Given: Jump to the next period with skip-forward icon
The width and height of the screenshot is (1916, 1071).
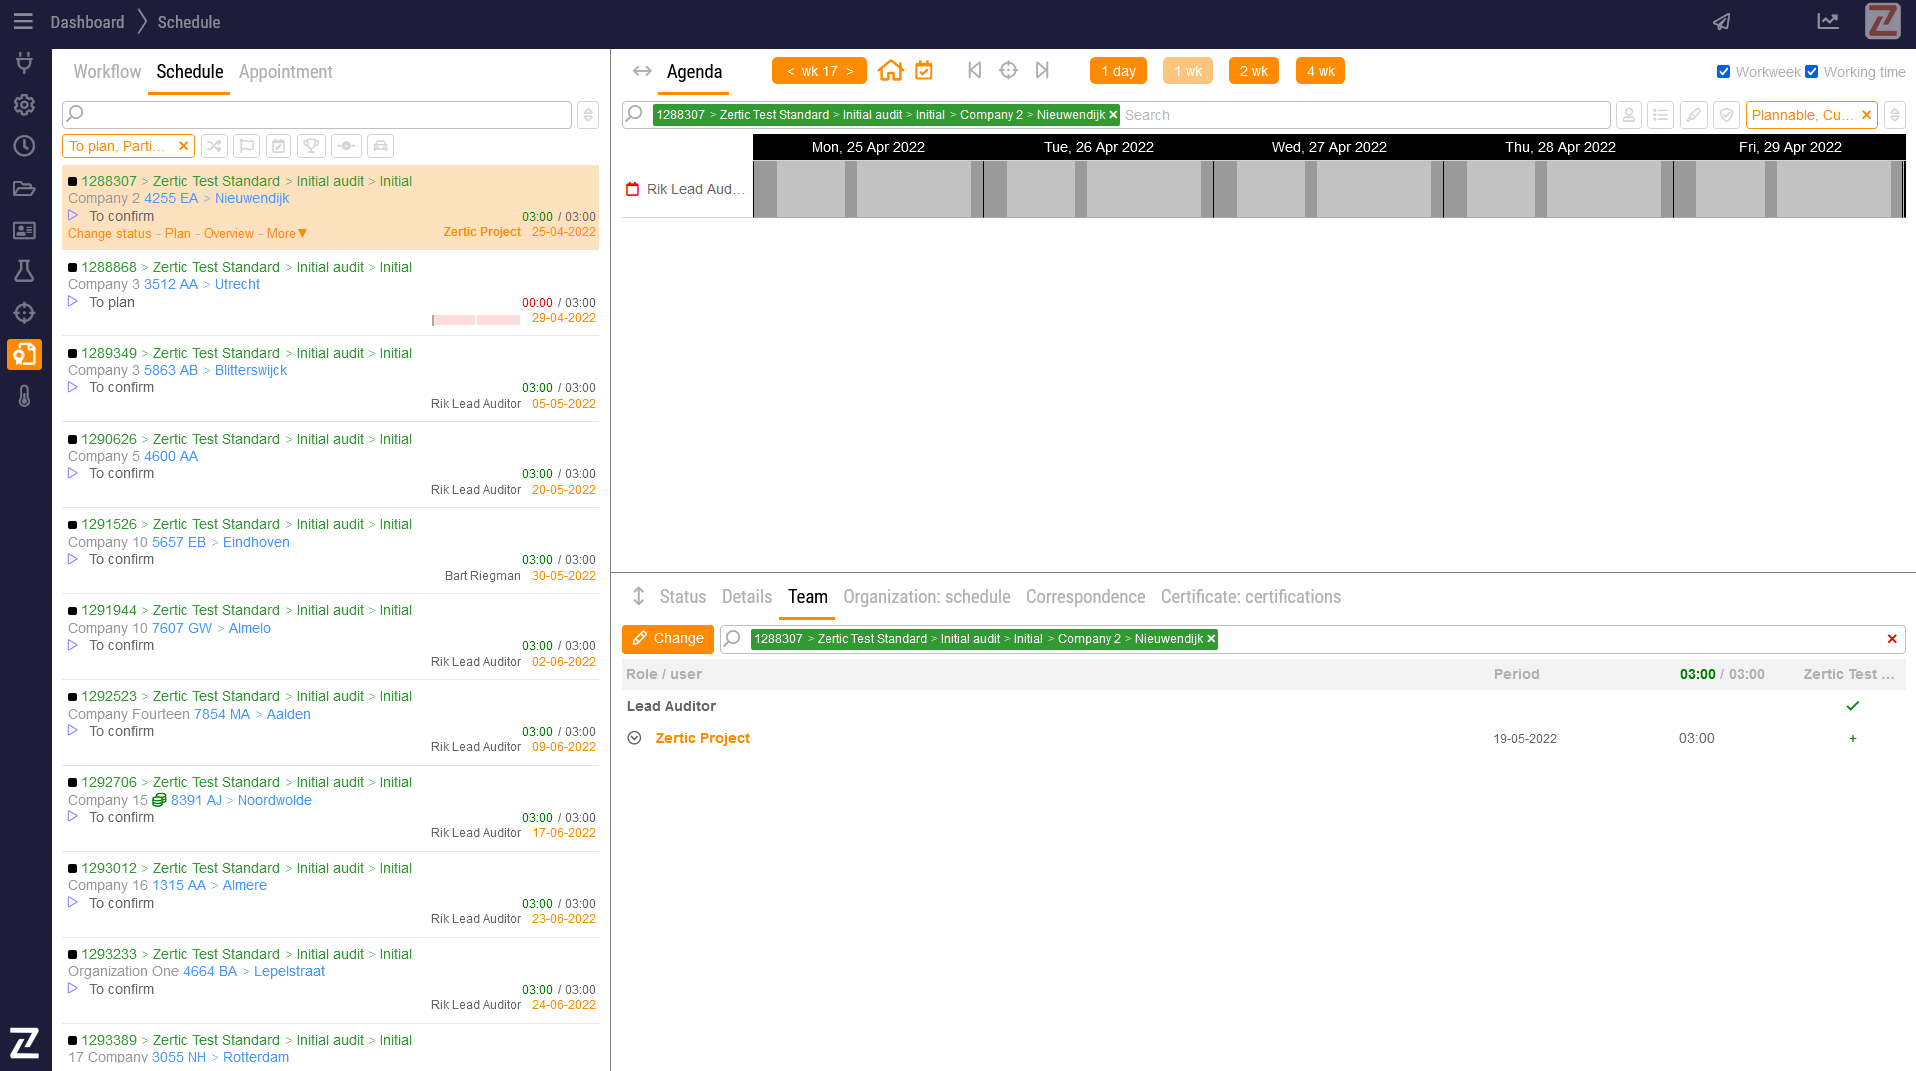Looking at the screenshot, I should [1042, 70].
